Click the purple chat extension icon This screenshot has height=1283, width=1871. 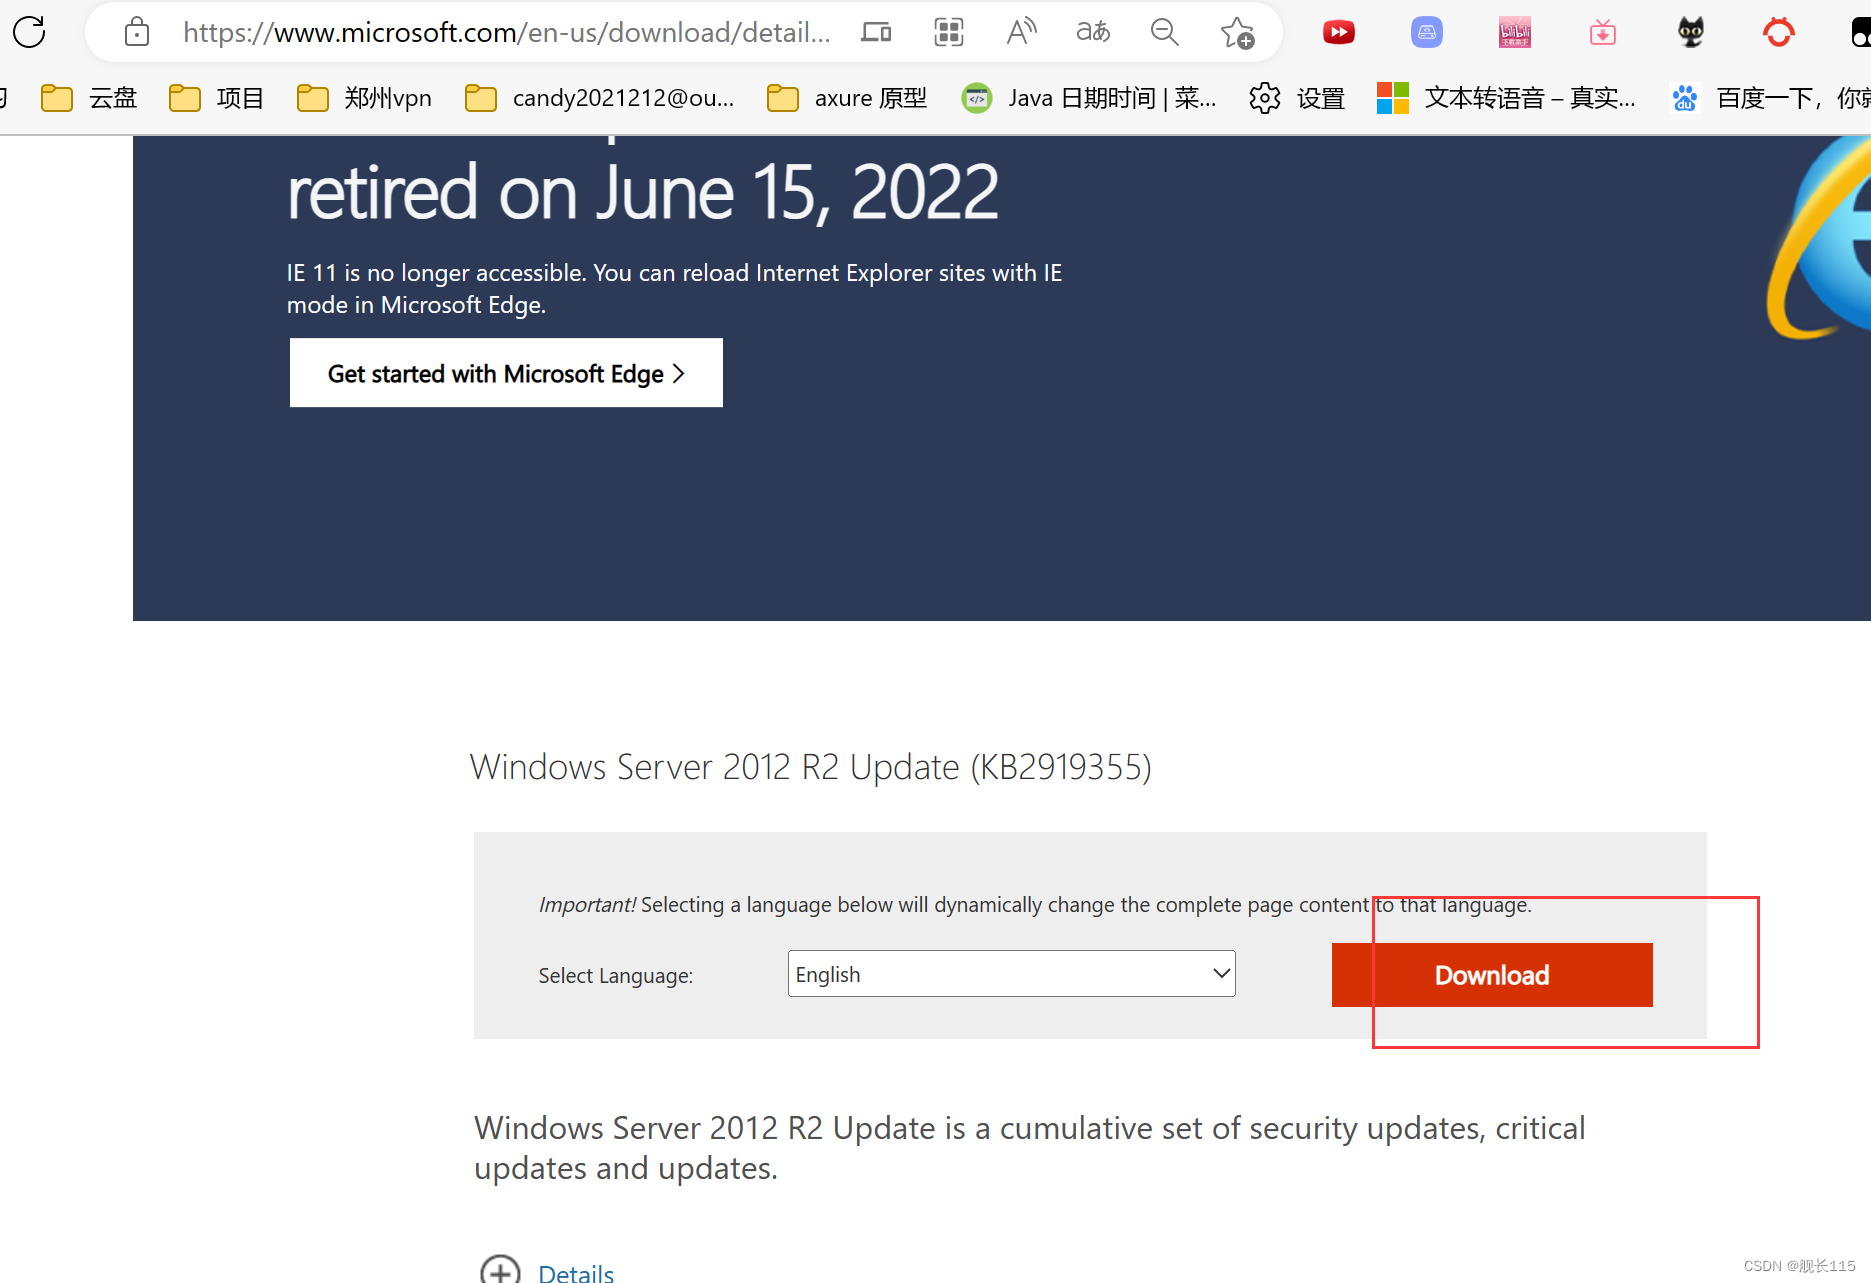(x=1426, y=32)
